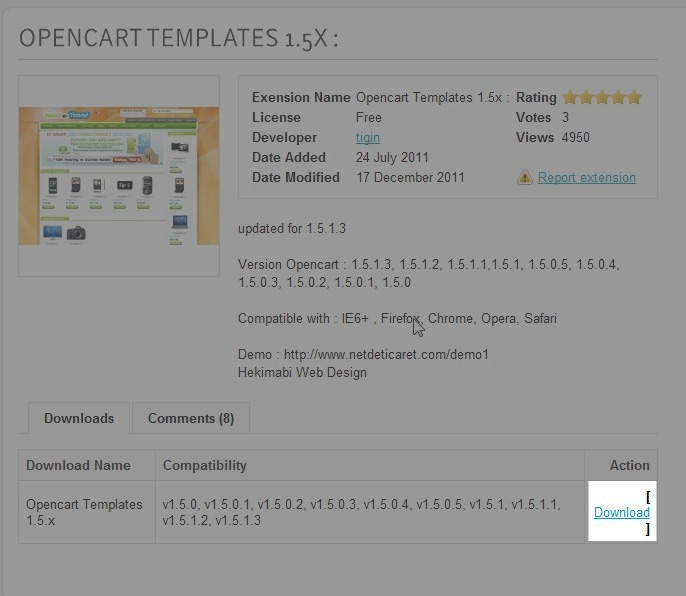Click the Report extension link

click(x=587, y=178)
